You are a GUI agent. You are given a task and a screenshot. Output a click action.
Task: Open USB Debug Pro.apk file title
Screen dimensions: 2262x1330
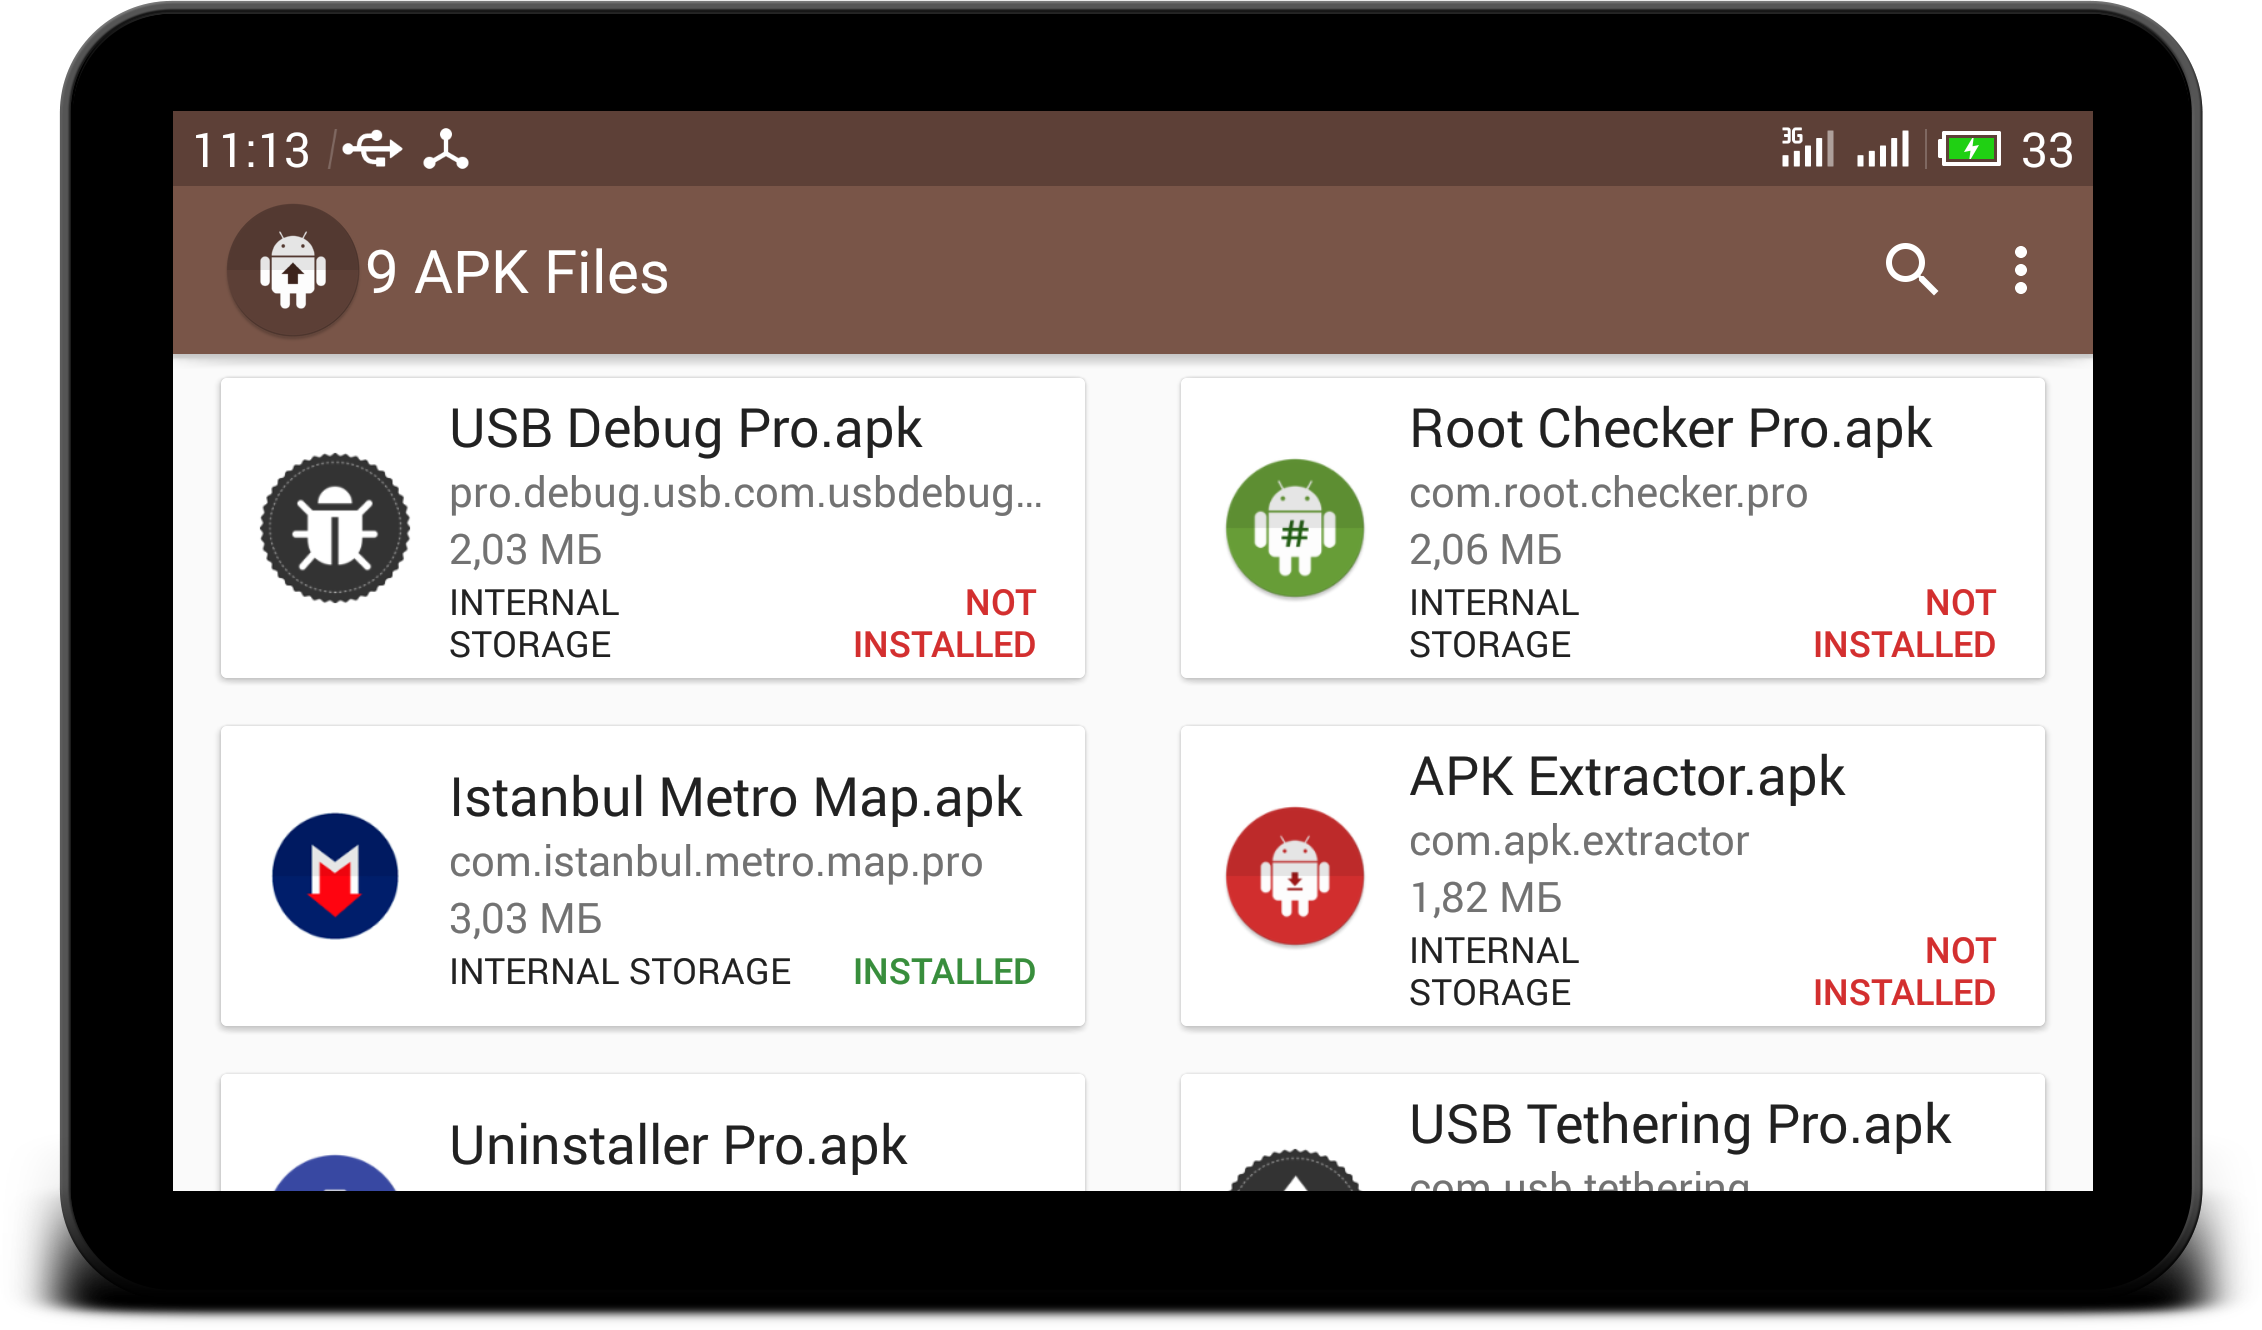[x=685, y=429]
